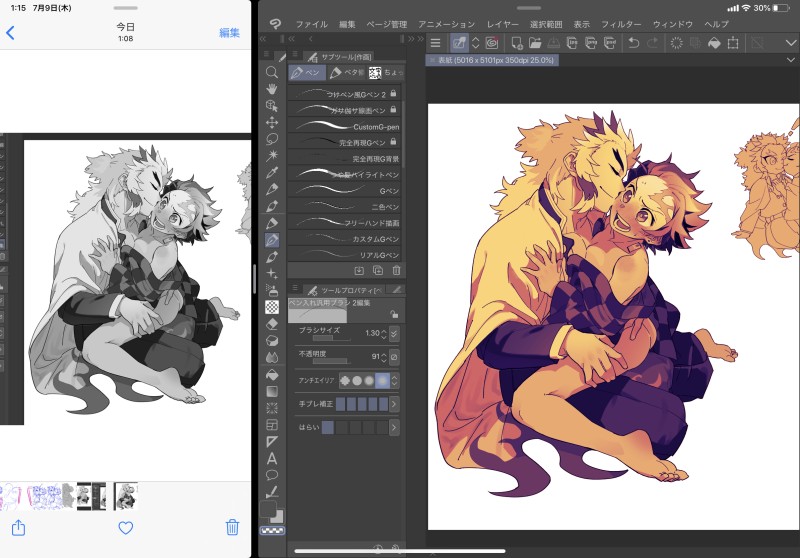Delete the photo with trash in Photos
Image resolution: width=800 pixels, height=558 pixels.
pos(233,527)
